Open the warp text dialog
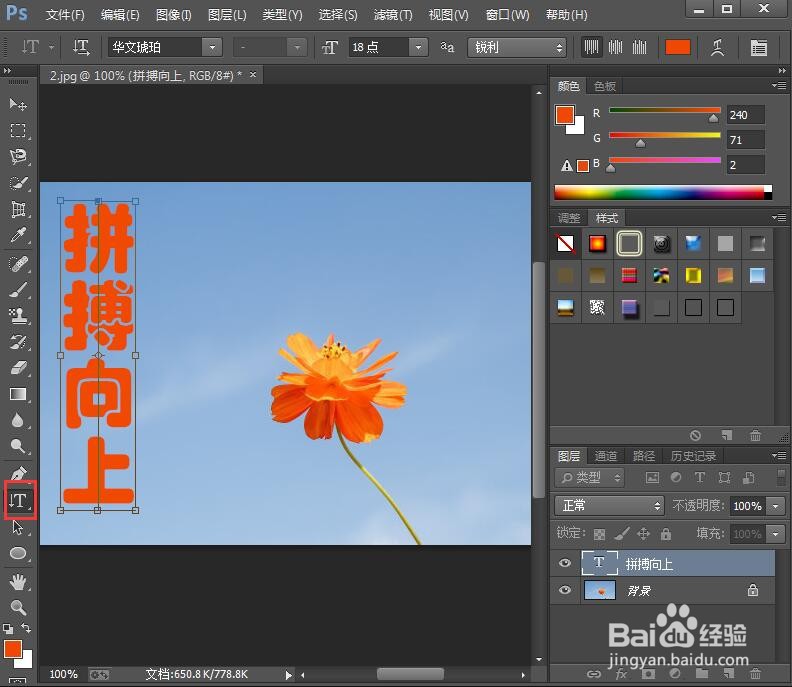 [718, 47]
